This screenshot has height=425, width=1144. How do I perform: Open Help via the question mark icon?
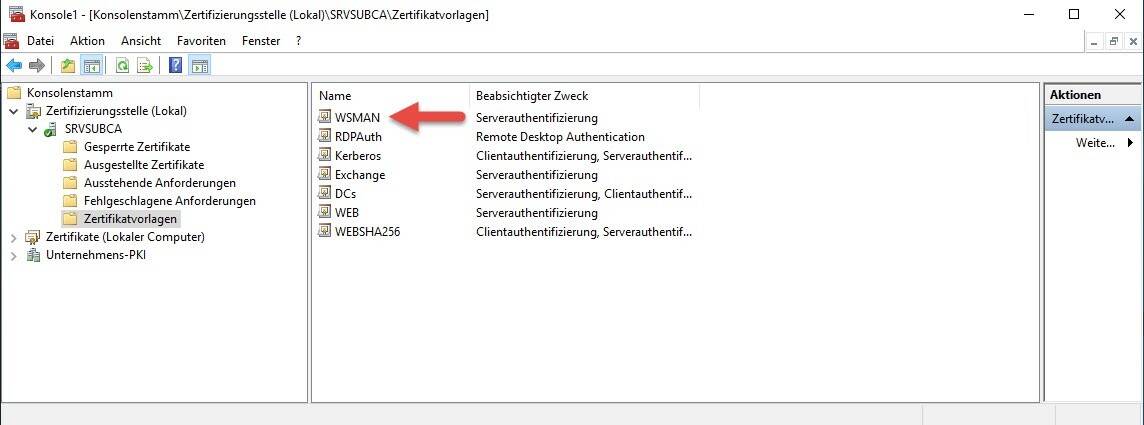click(x=176, y=66)
